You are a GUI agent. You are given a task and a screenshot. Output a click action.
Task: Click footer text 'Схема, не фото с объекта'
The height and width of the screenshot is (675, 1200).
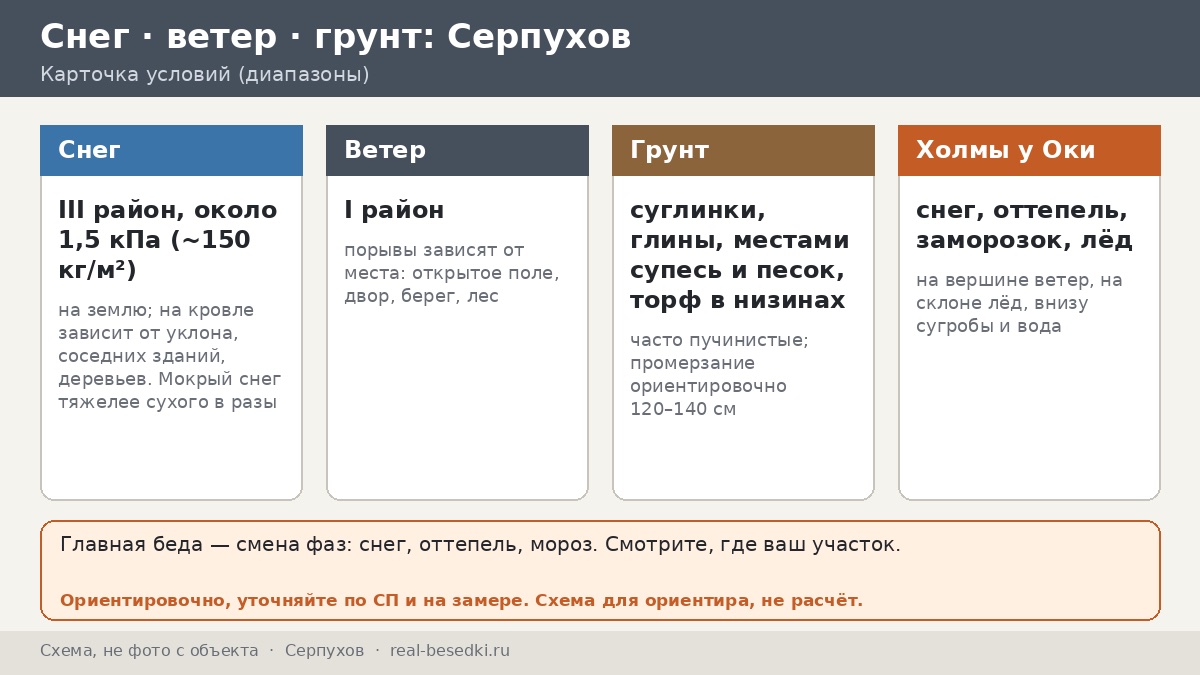[149, 650]
